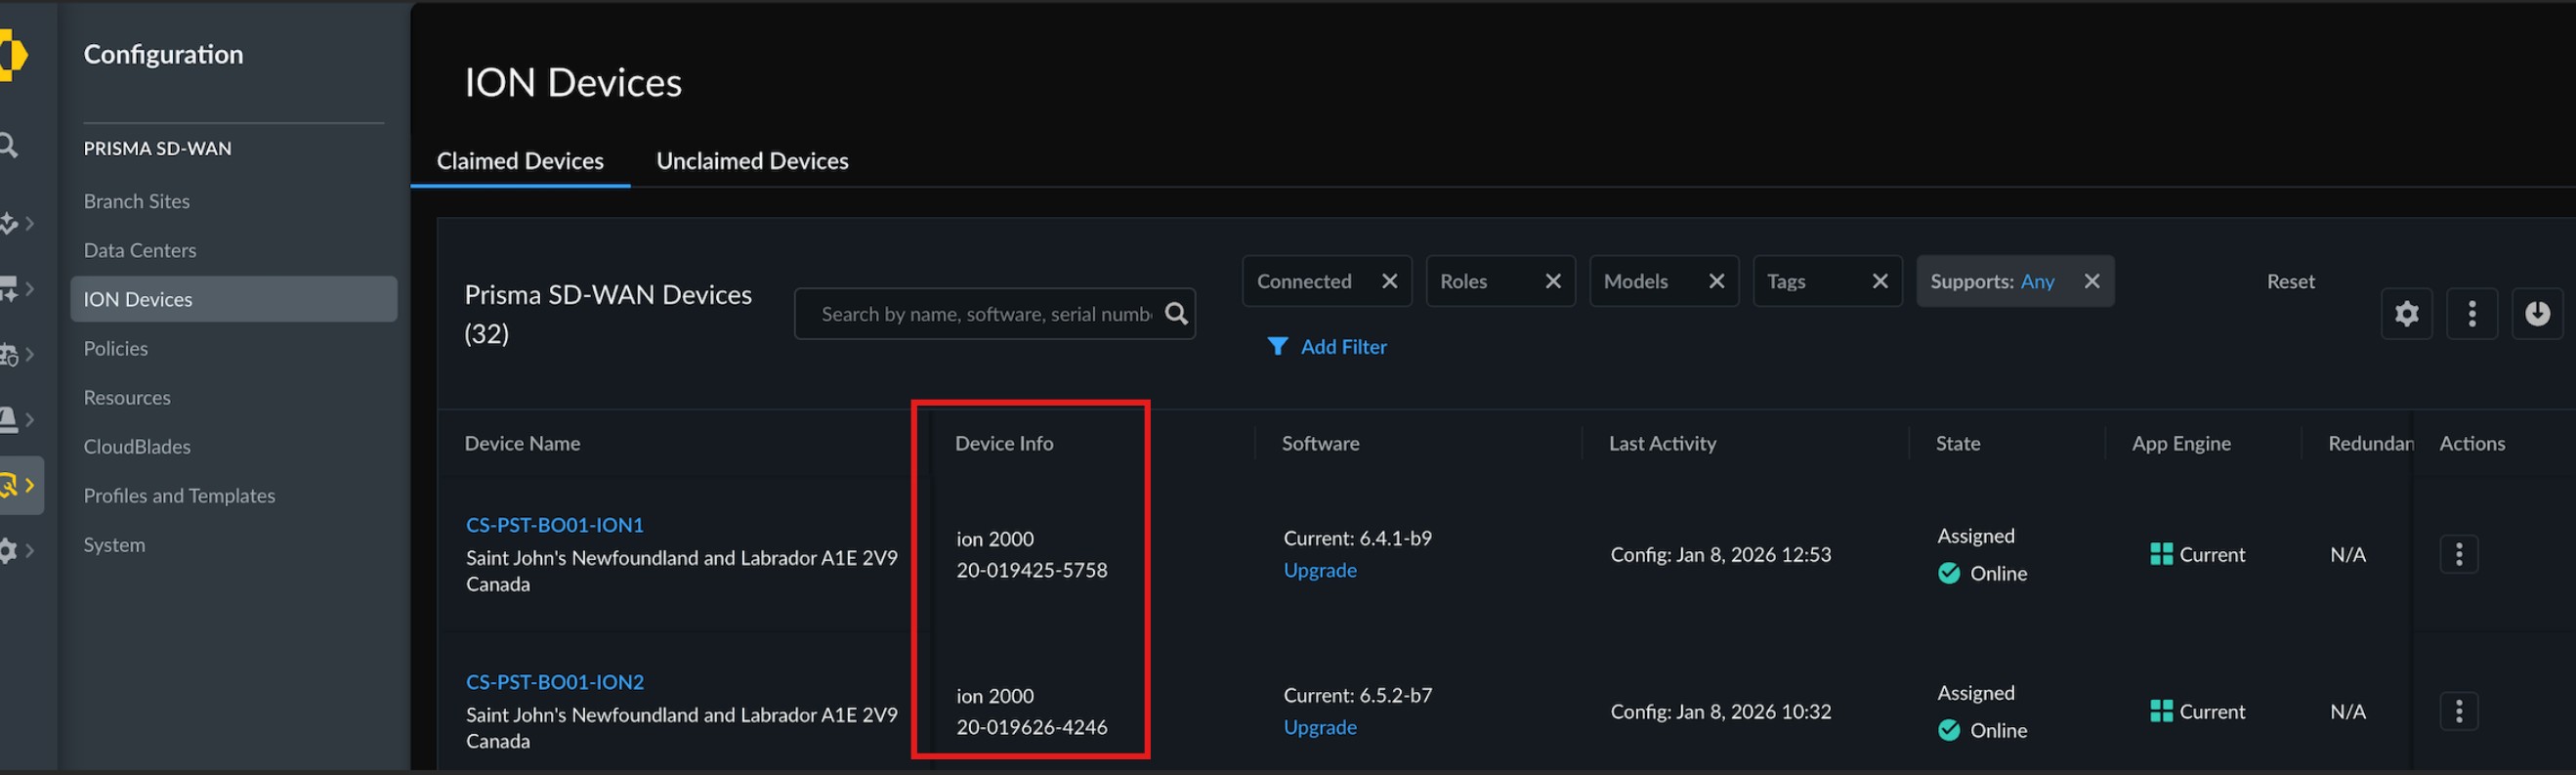The height and width of the screenshot is (775, 2576).
Task: Click Upgrade link for software 6.5.2-b7
Action: click(x=1320, y=727)
